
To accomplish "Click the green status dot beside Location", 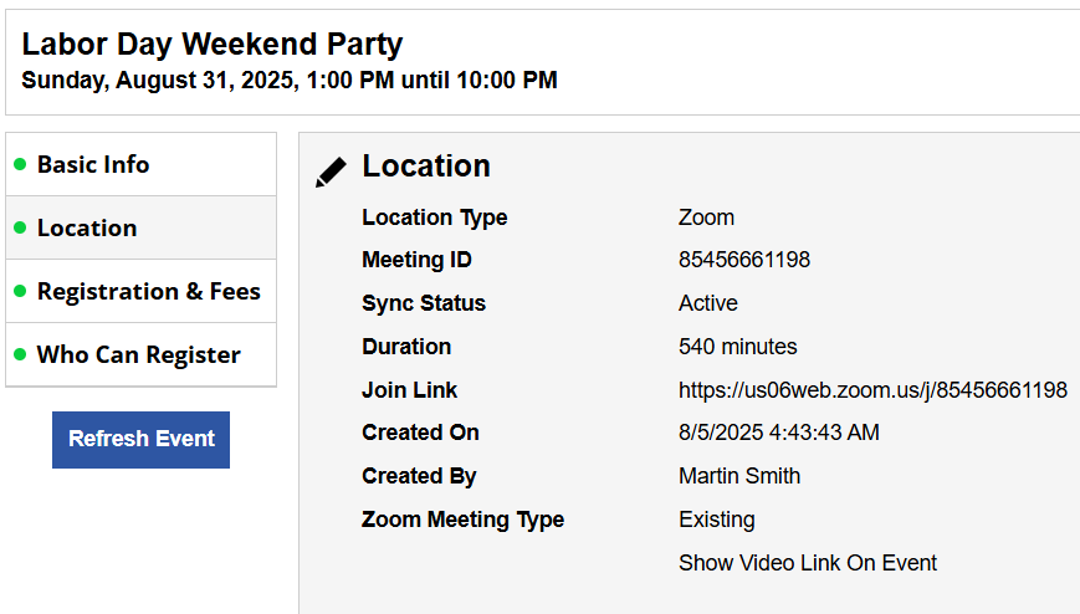I will [x=20, y=228].
